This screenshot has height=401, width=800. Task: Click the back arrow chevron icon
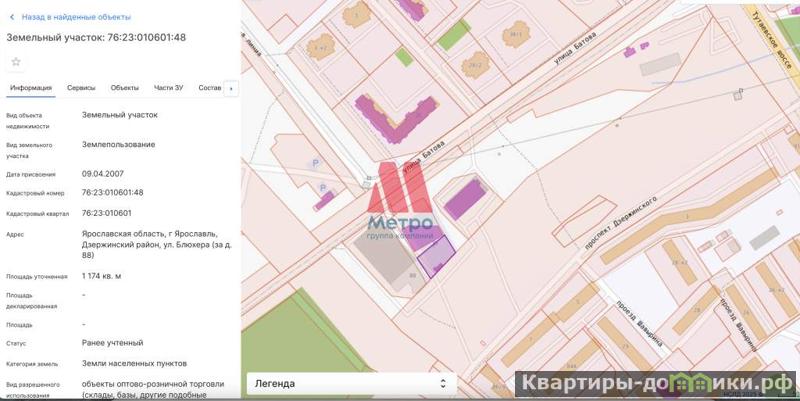12,17
